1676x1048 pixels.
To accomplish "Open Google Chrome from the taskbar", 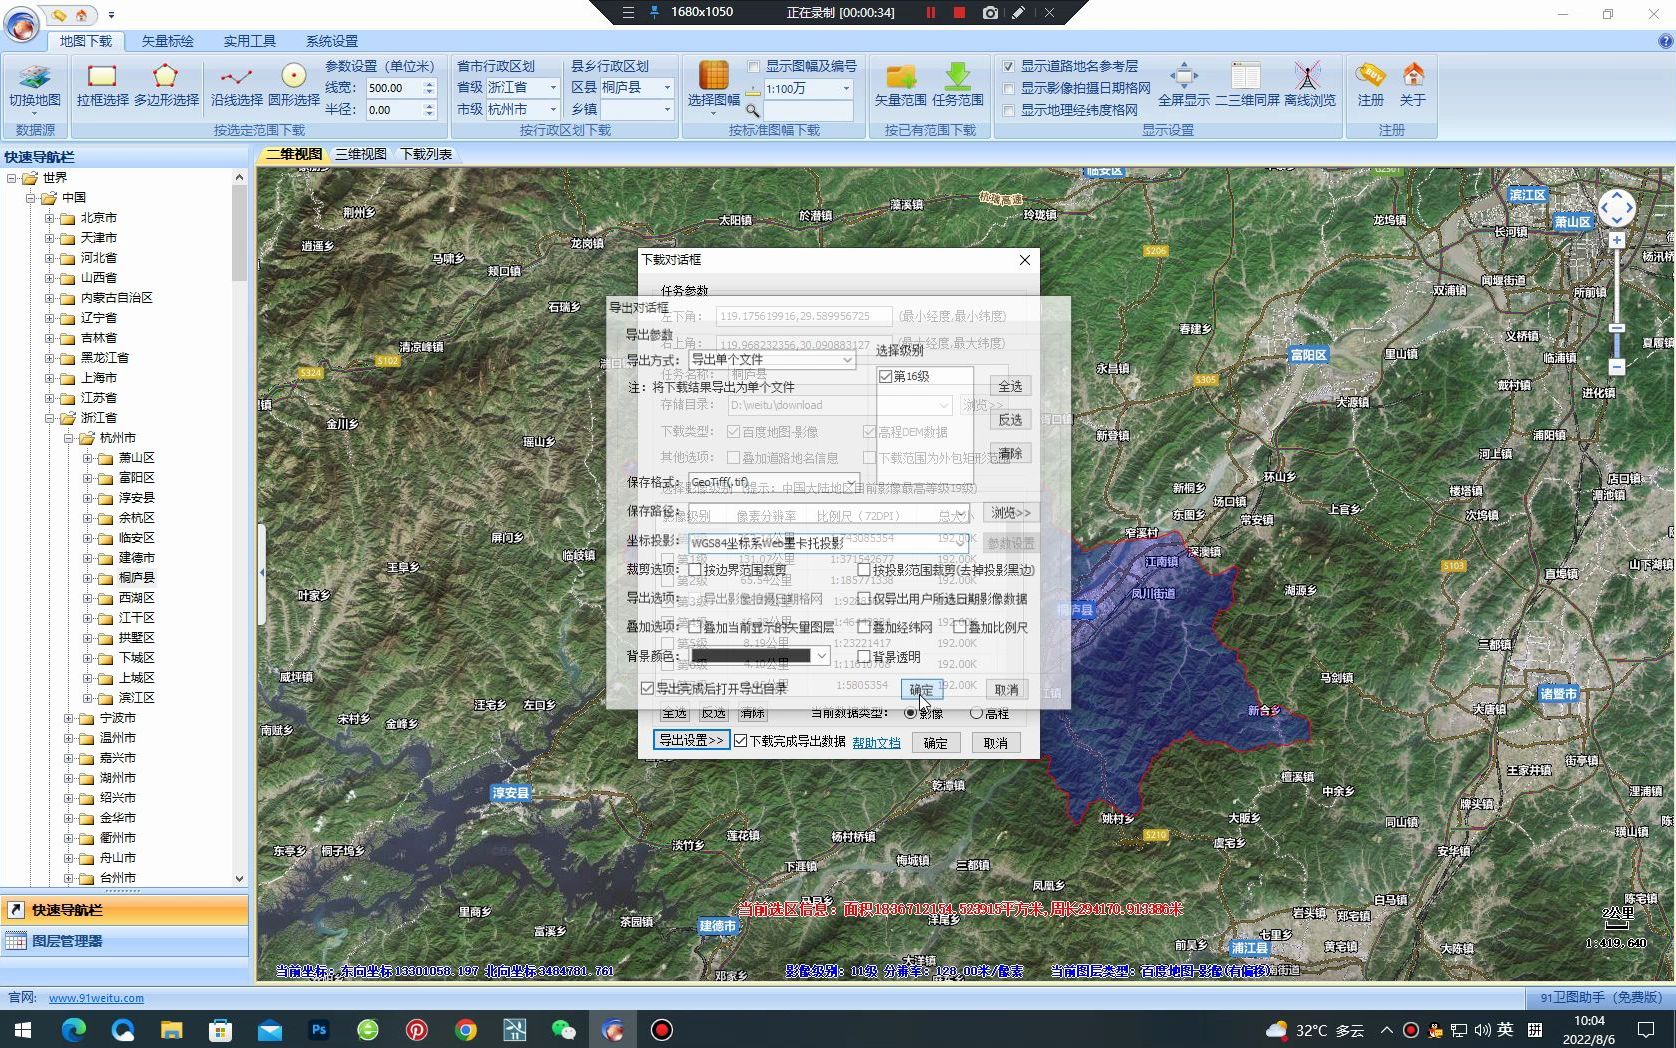I will pyautogui.click(x=466, y=1029).
